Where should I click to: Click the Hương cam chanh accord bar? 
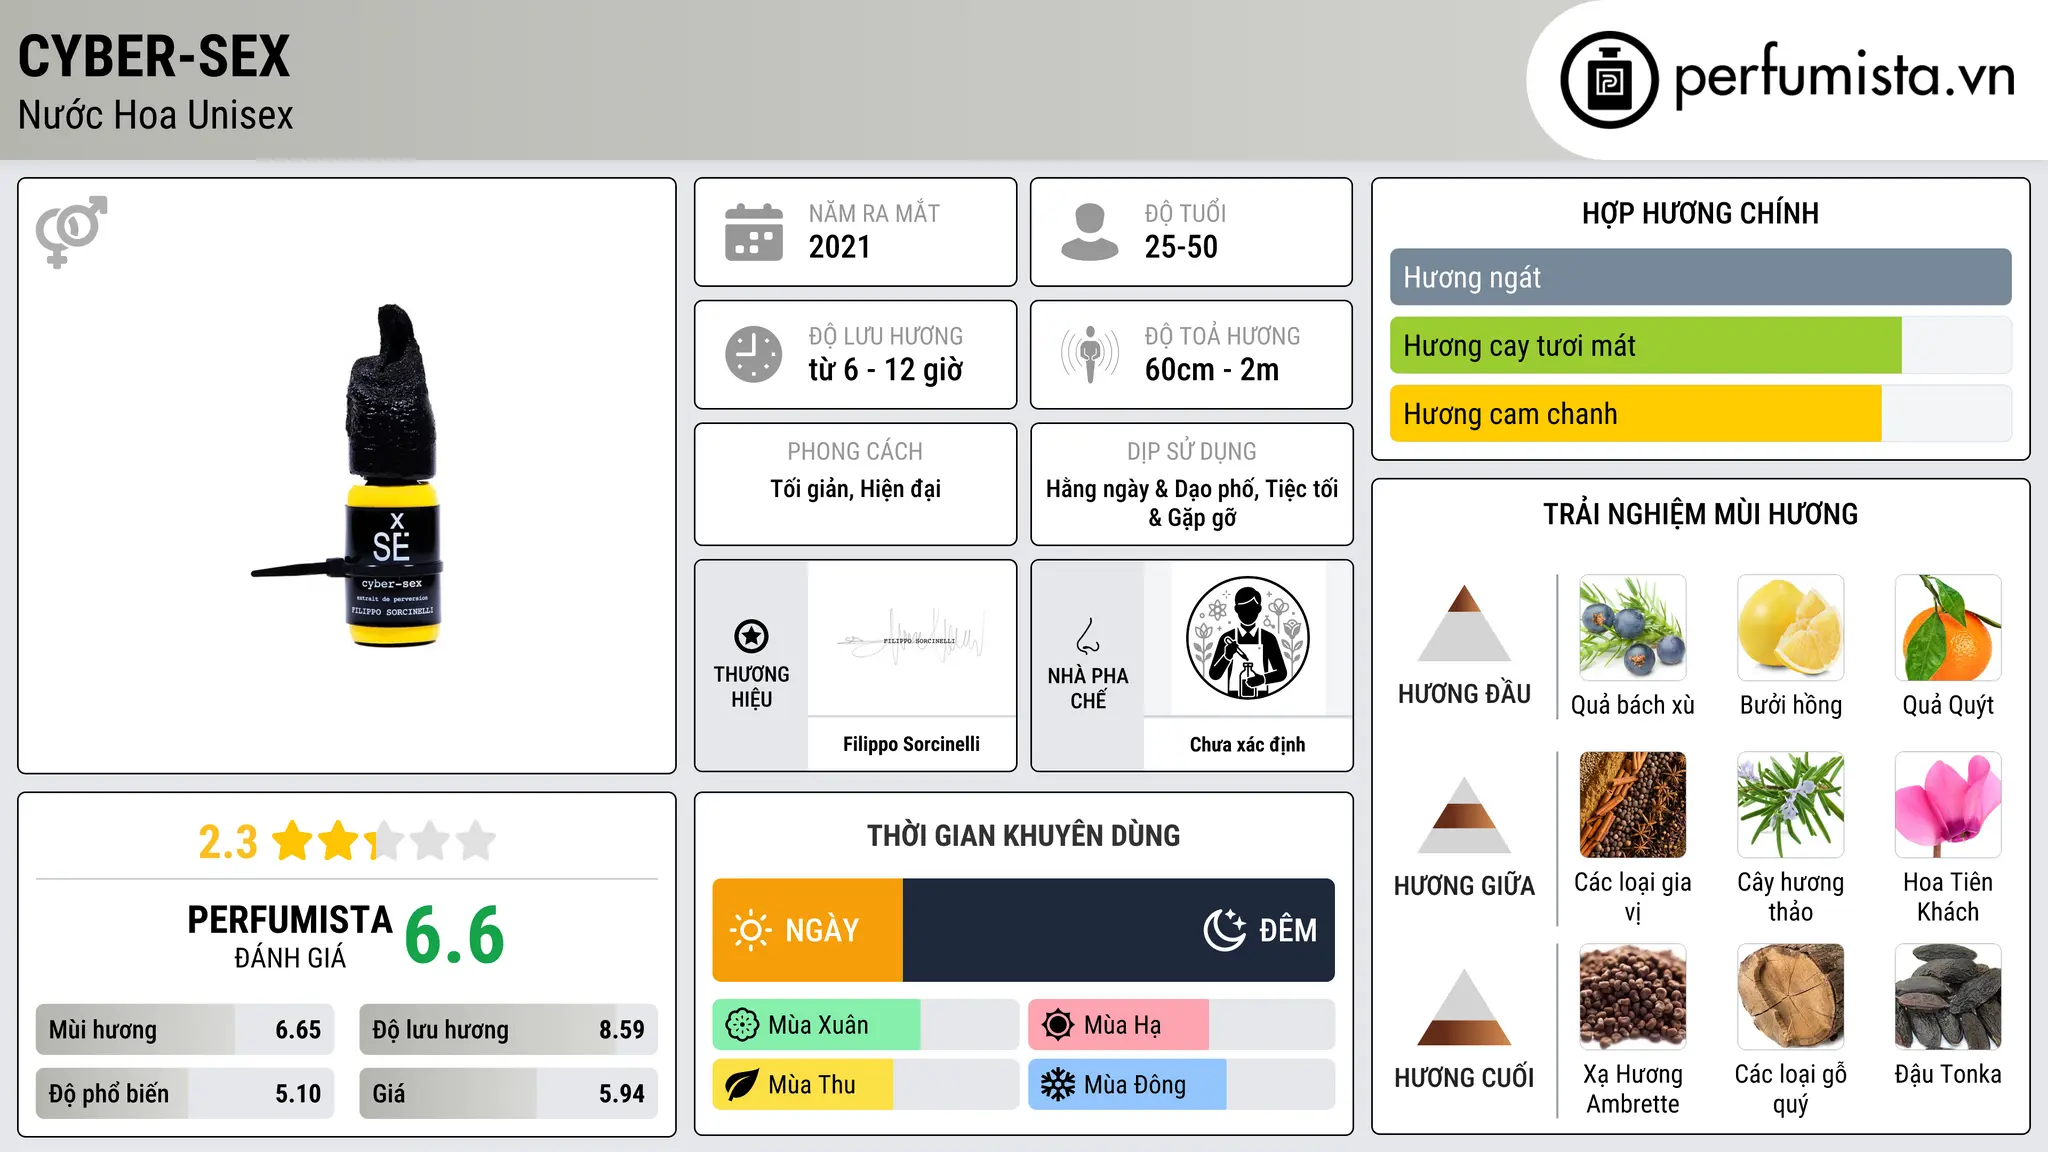coord(1700,413)
